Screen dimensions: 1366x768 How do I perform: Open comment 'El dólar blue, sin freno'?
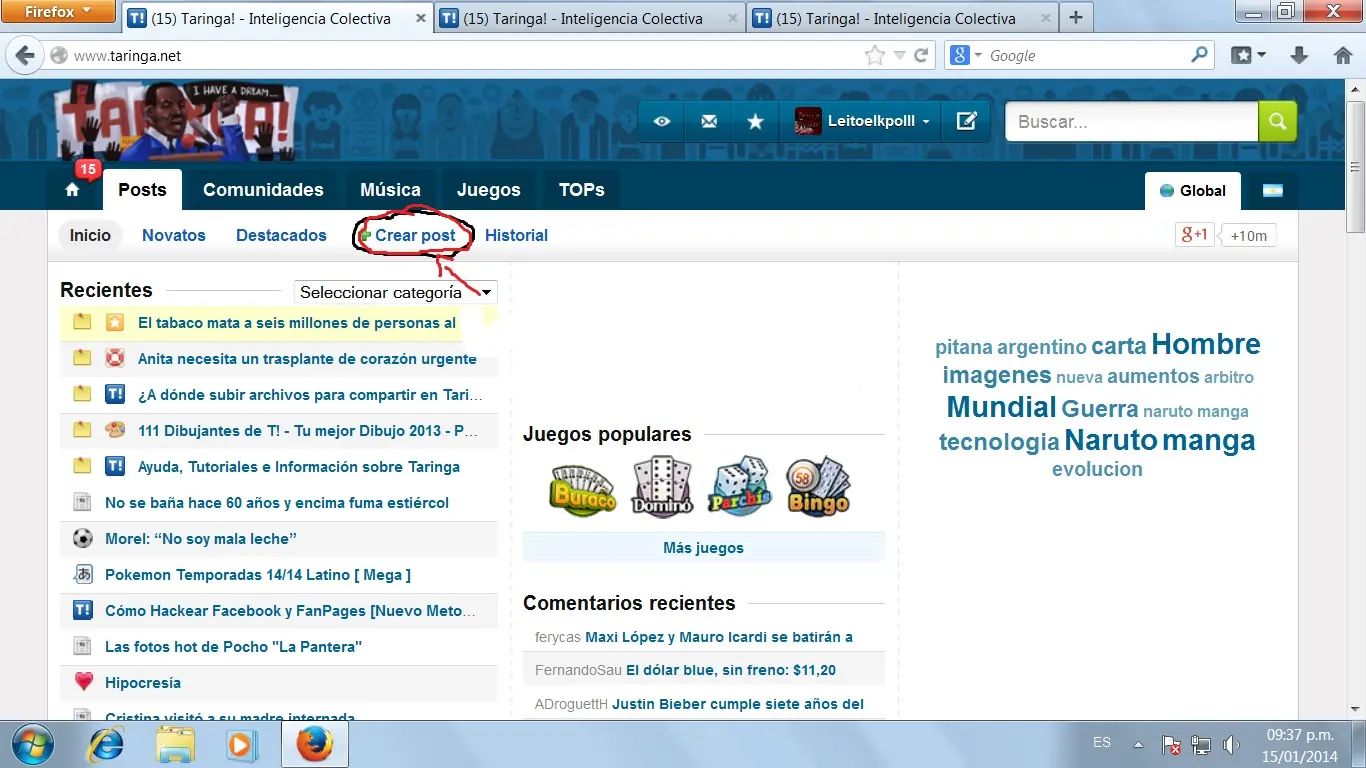click(731, 670)
